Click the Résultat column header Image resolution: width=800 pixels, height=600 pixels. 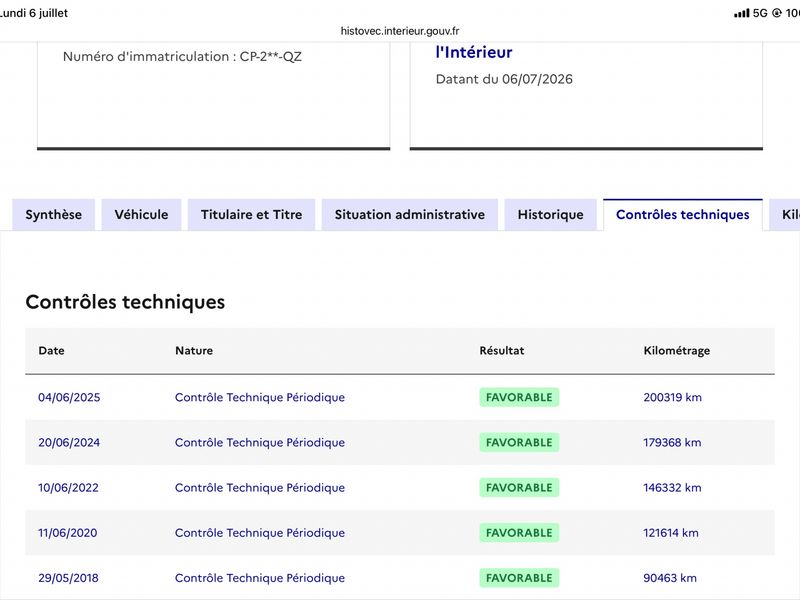coord(502,351)
